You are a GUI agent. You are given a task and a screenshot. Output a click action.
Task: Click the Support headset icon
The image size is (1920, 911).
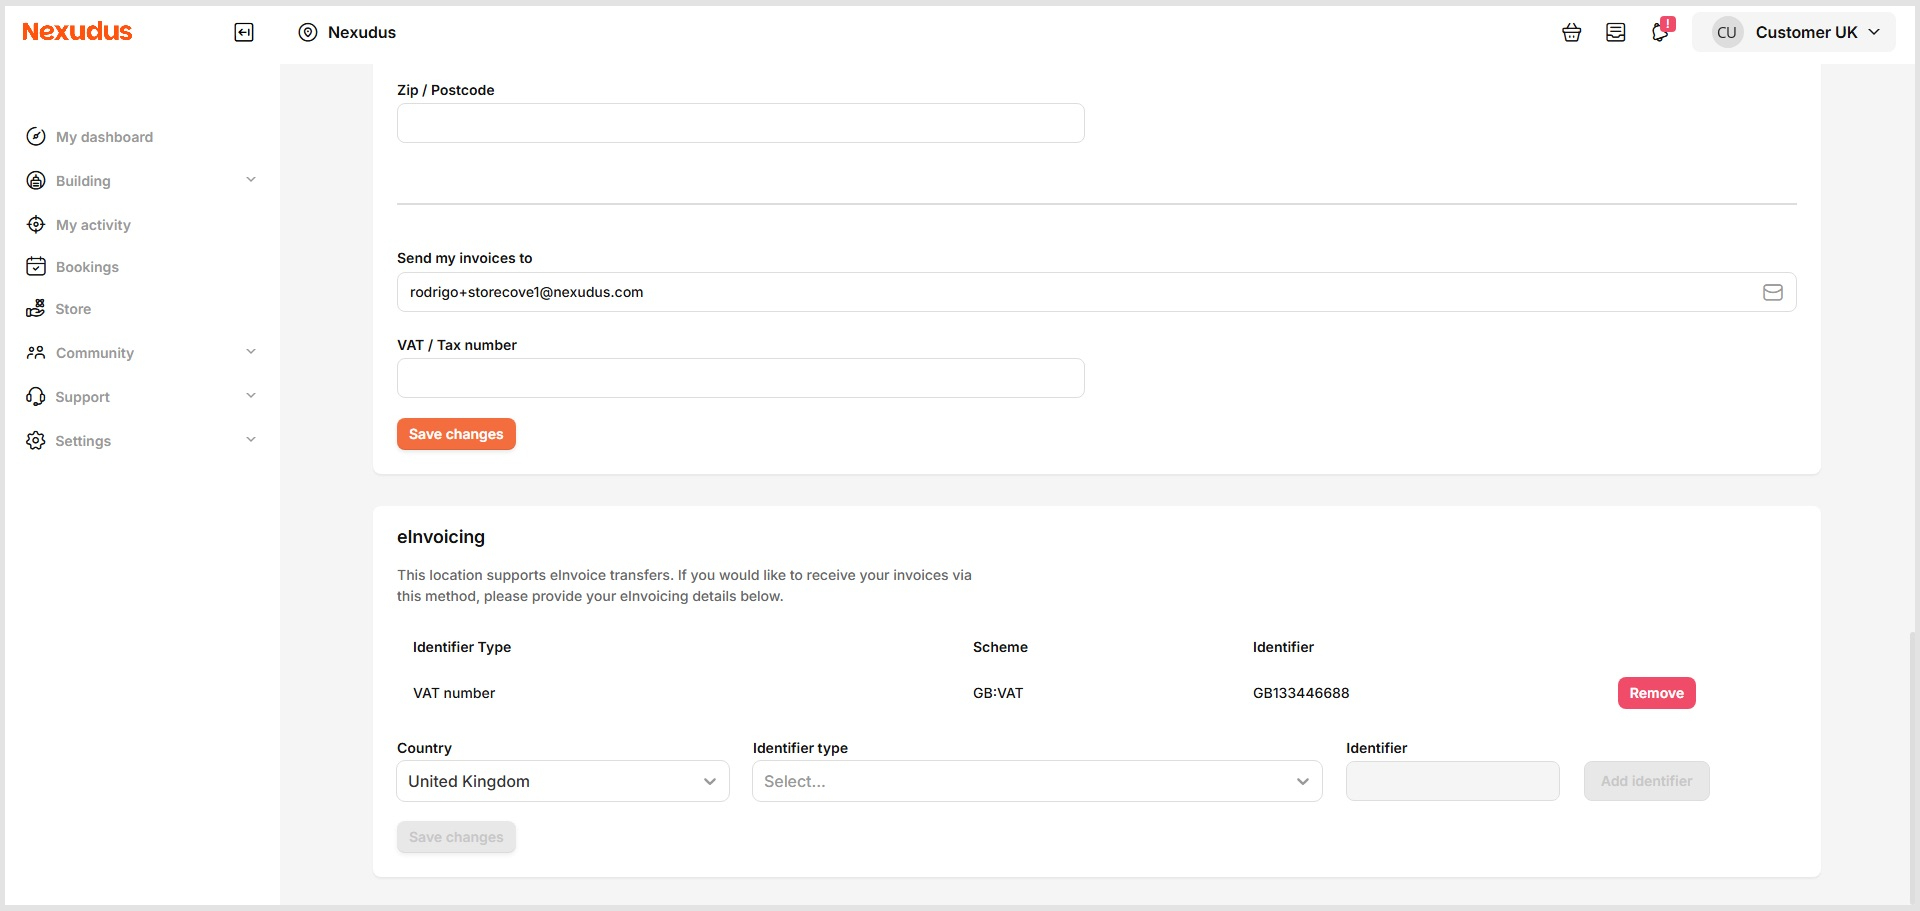(x=36, y=396)
